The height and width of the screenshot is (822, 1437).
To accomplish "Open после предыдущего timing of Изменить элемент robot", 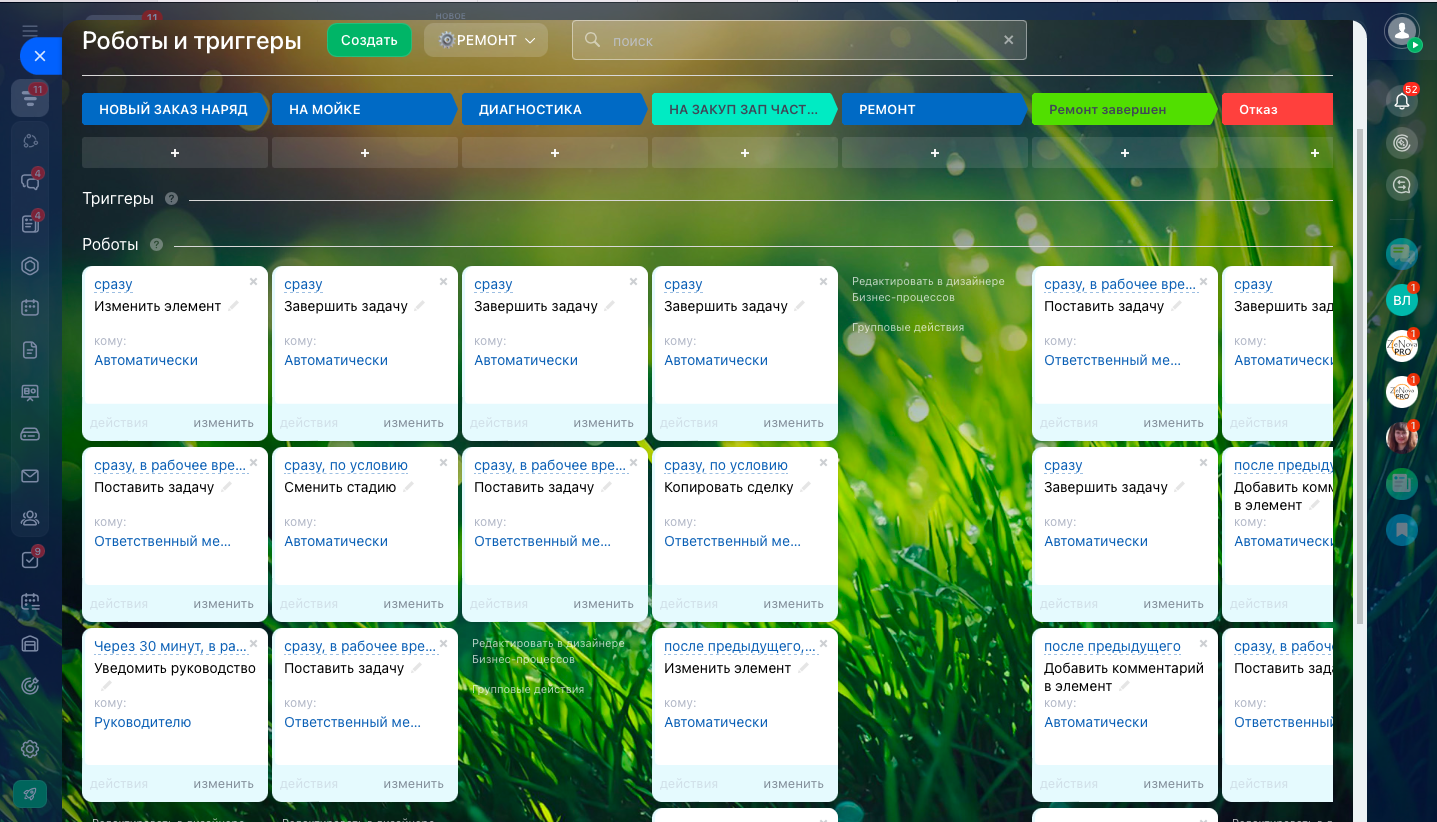I will [740, 646].
